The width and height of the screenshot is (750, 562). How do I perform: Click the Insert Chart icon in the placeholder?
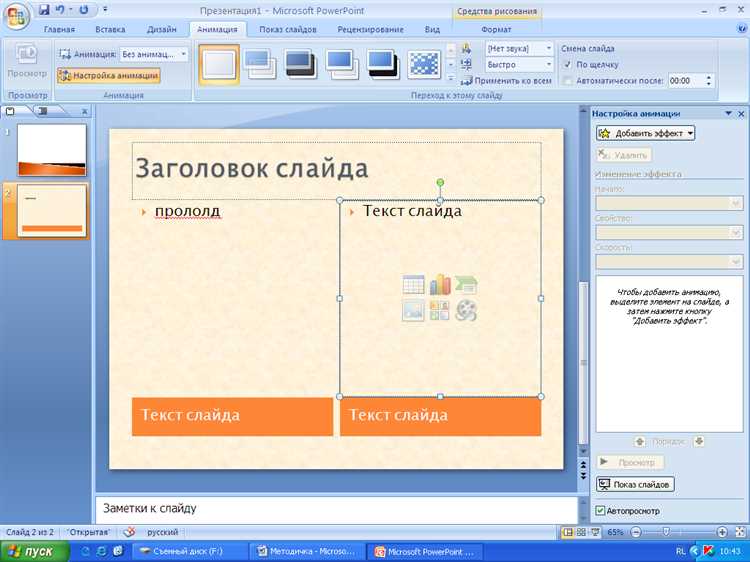[440, 285]
